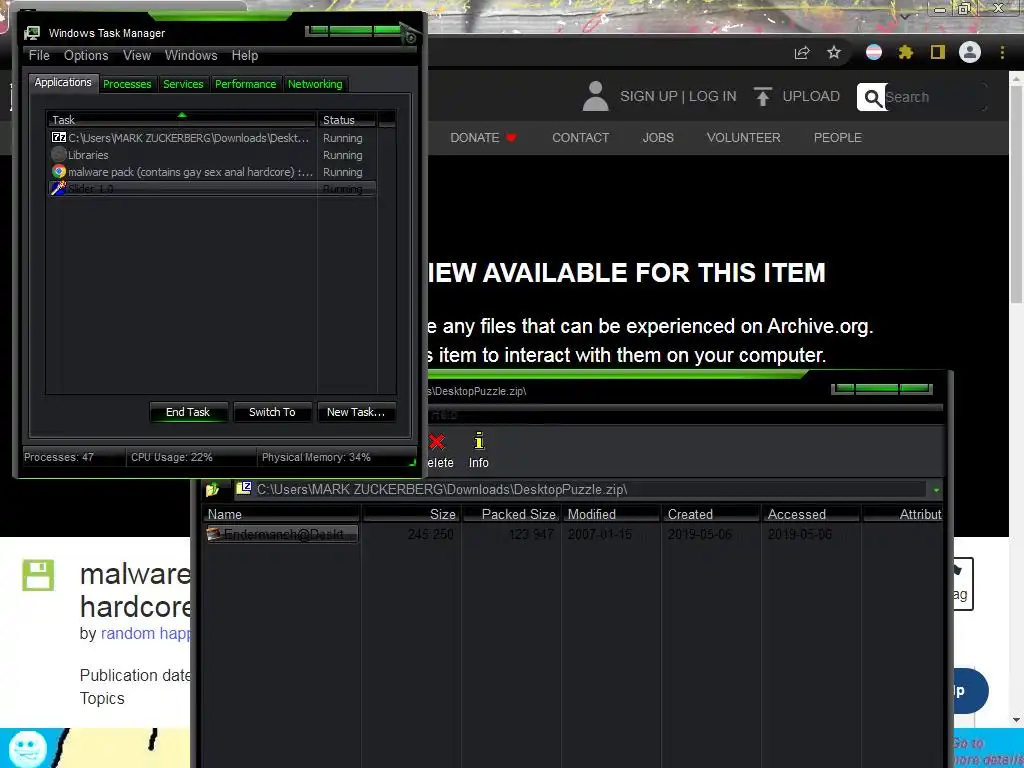Open the PEOPLE link
This screenshot has height=768, width=1024.
(838, 138)
